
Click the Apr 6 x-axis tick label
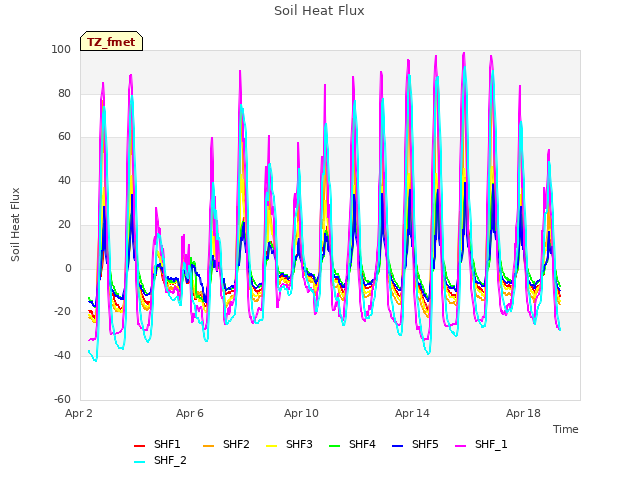coord(190,413)
